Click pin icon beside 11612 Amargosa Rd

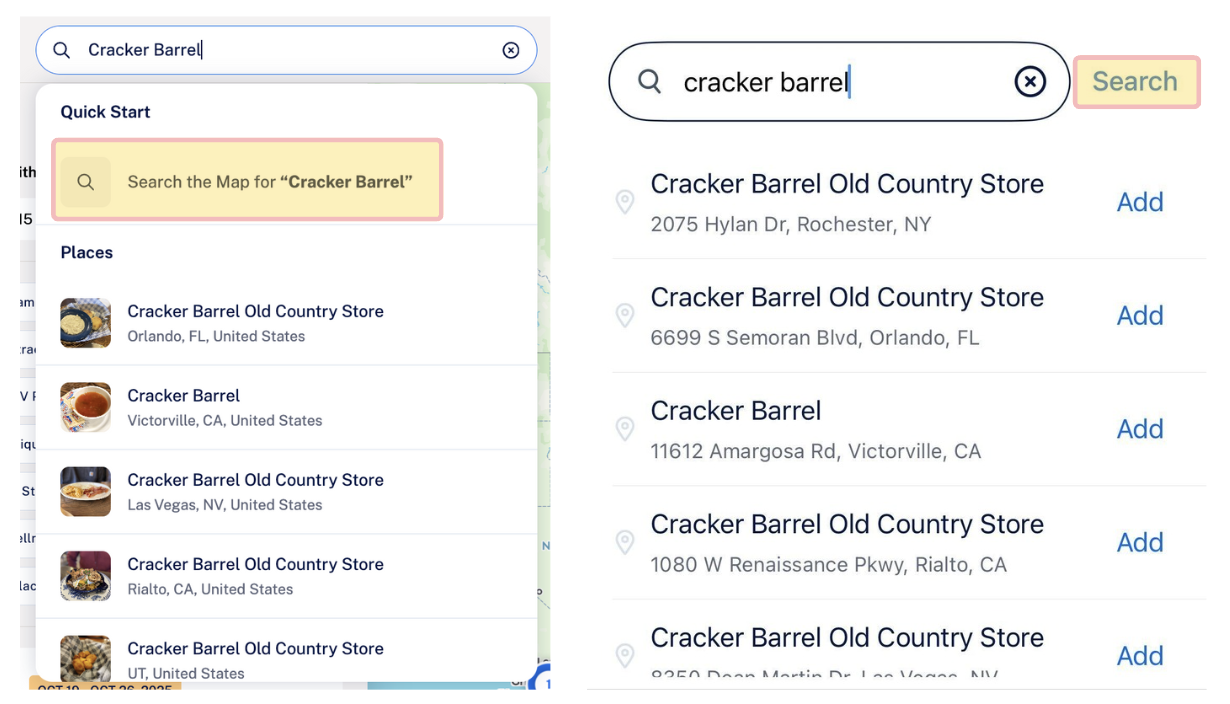tap(625, 429)
